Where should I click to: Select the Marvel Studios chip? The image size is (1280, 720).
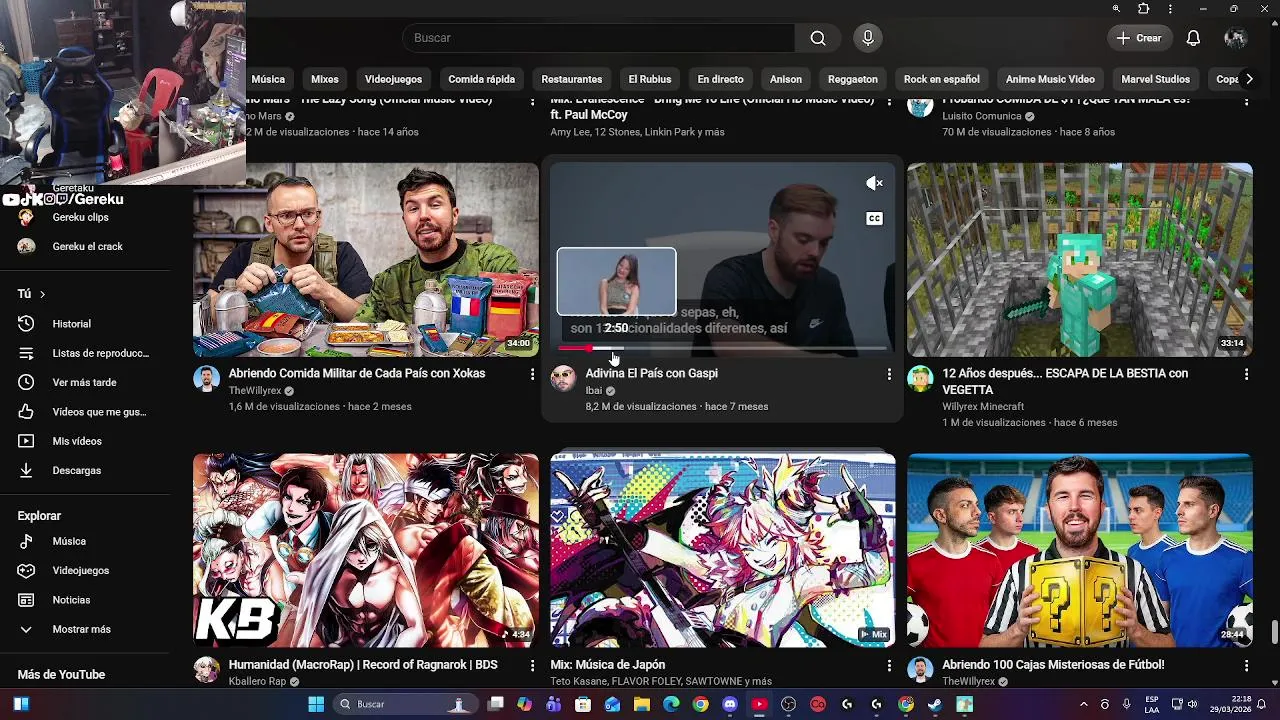1155,79
